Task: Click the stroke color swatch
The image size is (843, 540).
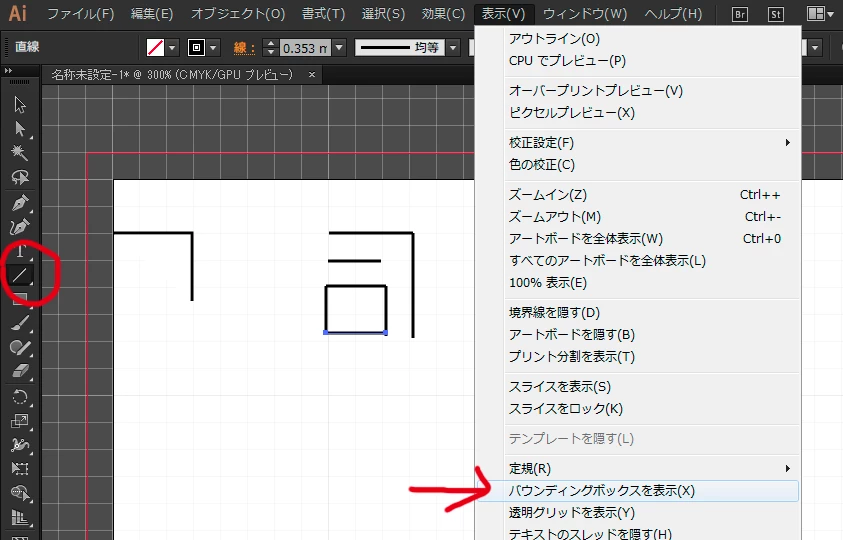Action: pos(196,47)
